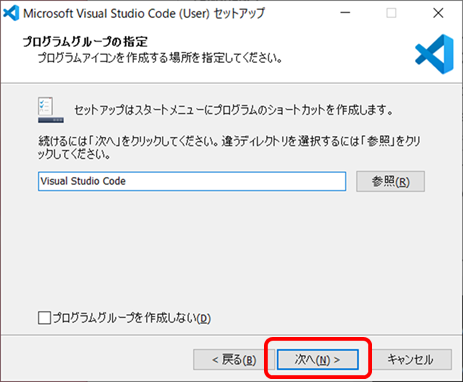Click the Microsoft Visual Studio Code (User) セットアップ title

(x=144, y=13)
